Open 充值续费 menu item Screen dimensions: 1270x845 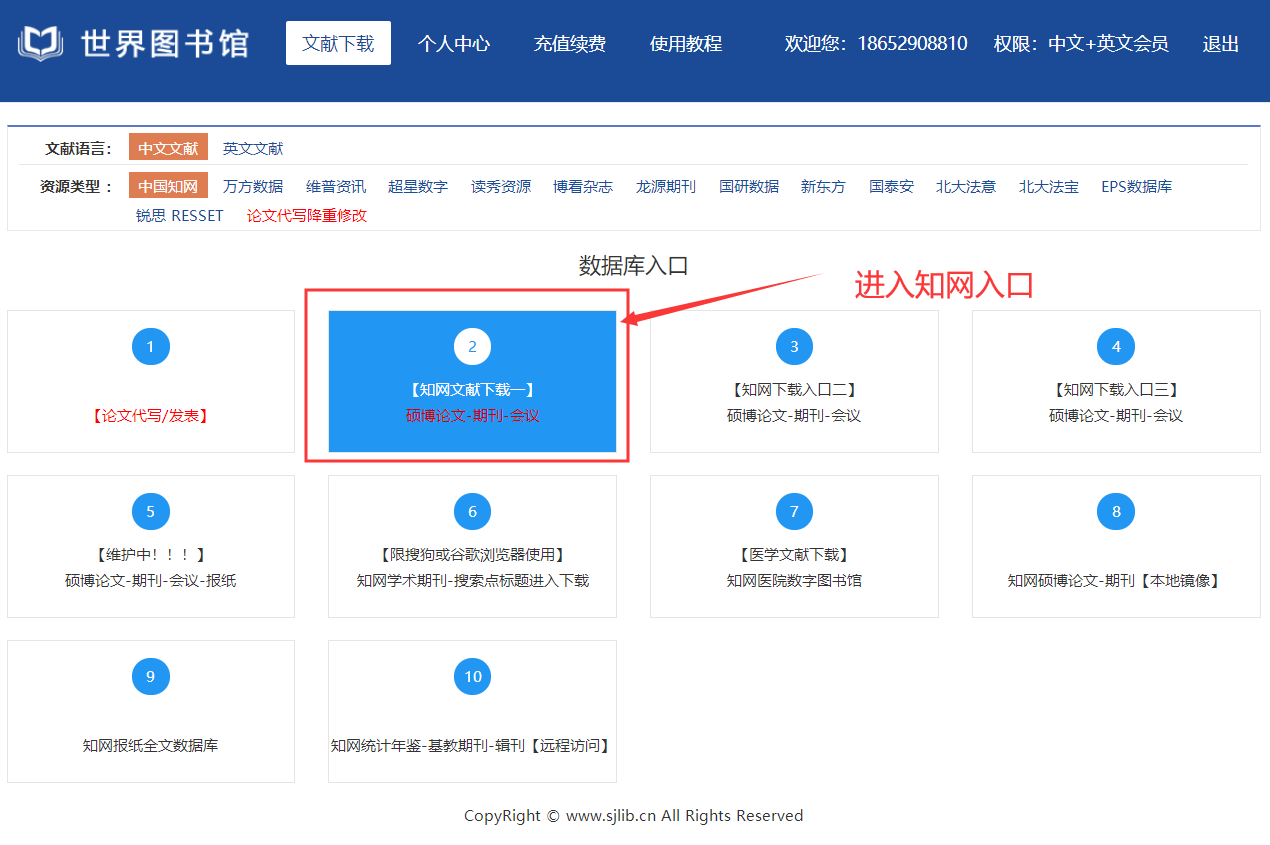(570, 44)
